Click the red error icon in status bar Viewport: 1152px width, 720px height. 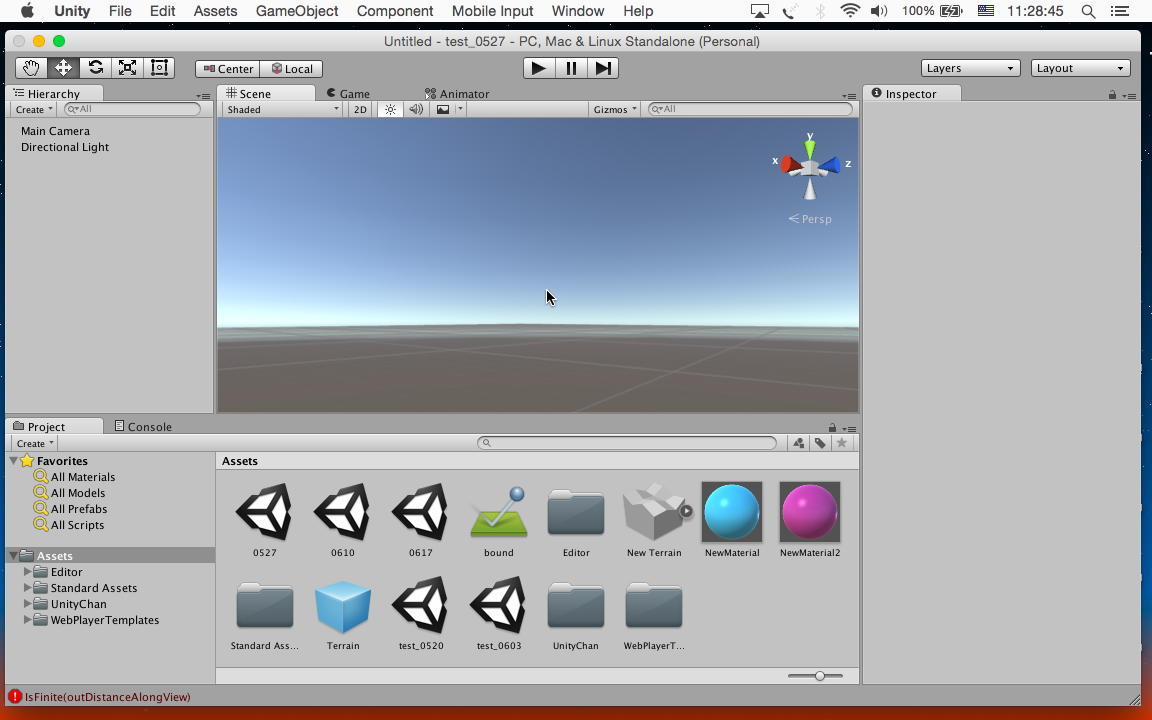click(15, 697)
